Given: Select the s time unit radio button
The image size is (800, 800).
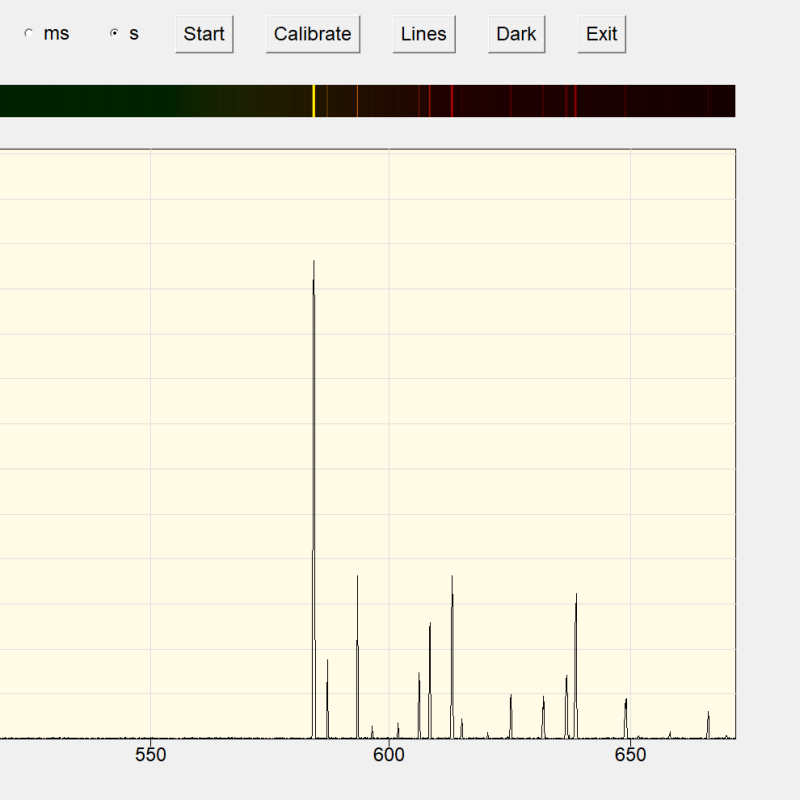Looking at the screenshot, I should (x=115, y=33).
